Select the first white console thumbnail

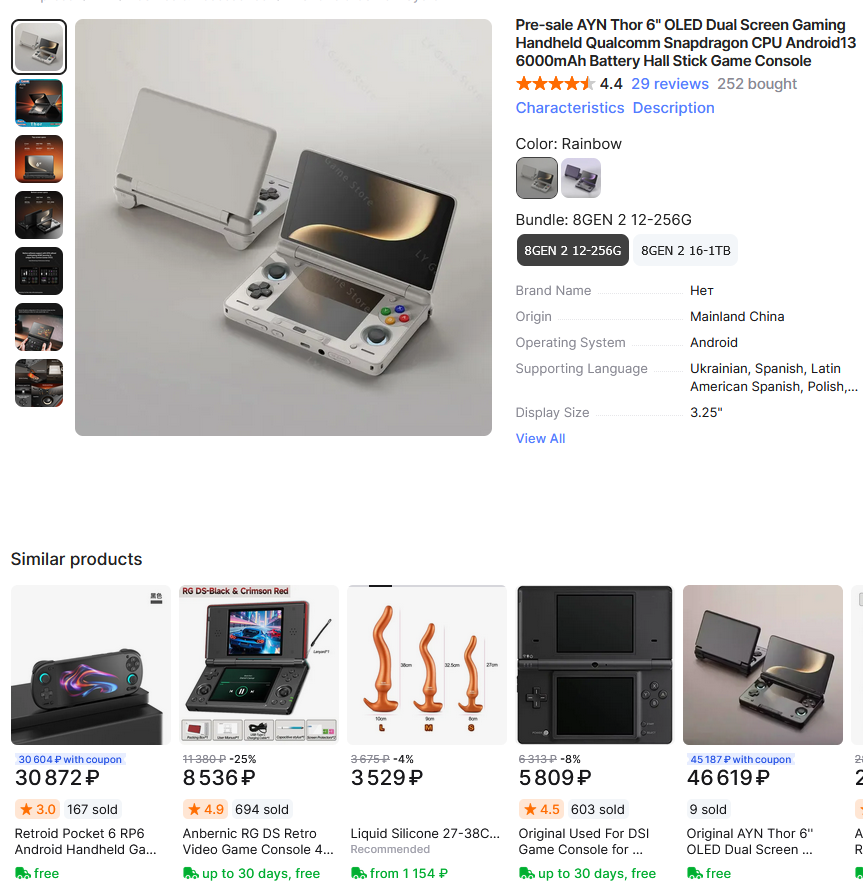click(39, 47)
